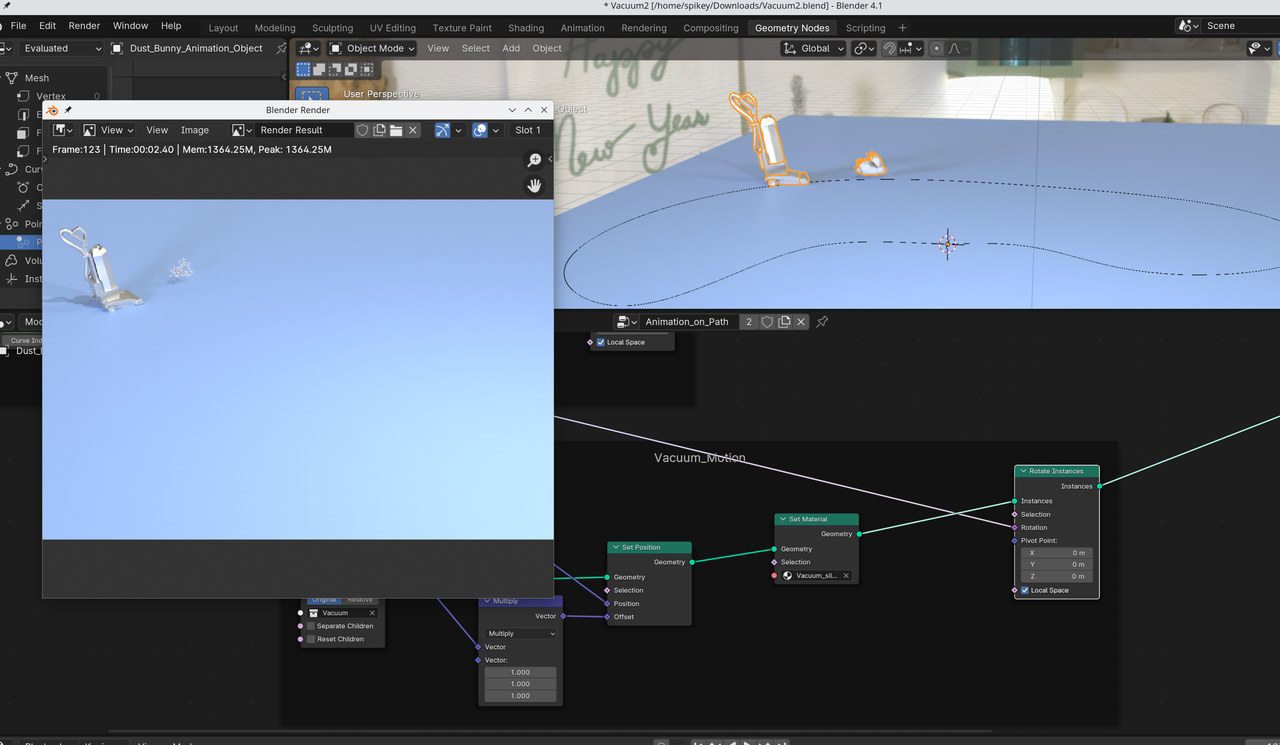This screenshot has height=745, width=1280.
Task: Unlink the Render Result image with X
Action: coord(413,130)
